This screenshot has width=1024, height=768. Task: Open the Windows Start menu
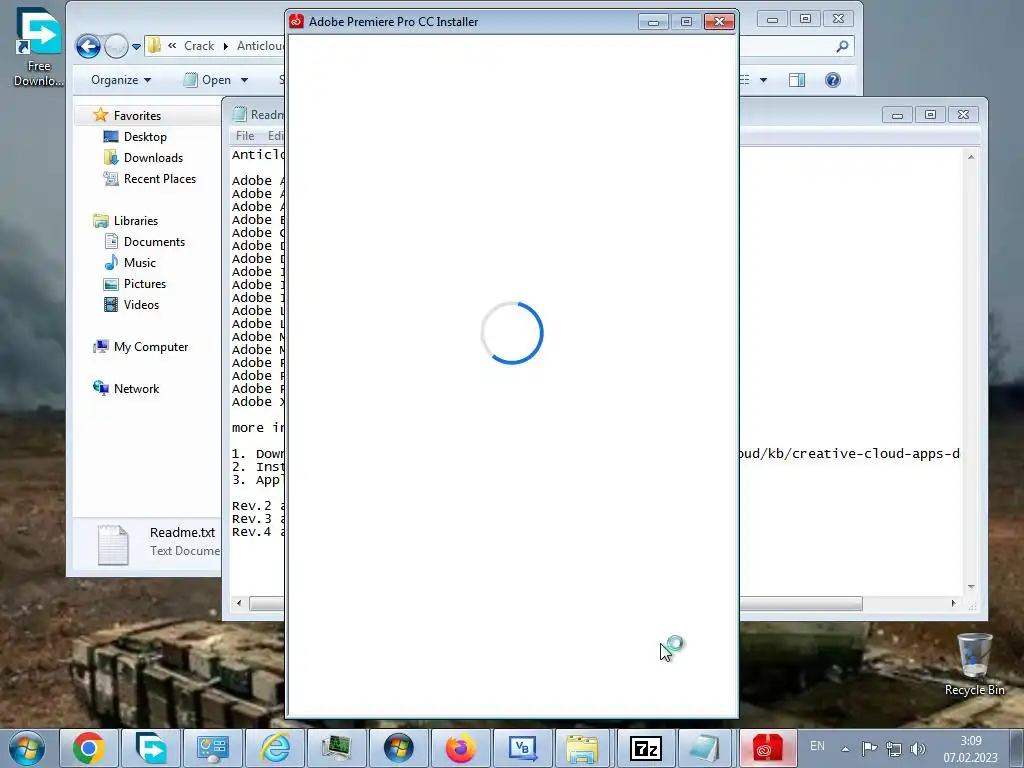pyautogui.click(x=27, y=748)
